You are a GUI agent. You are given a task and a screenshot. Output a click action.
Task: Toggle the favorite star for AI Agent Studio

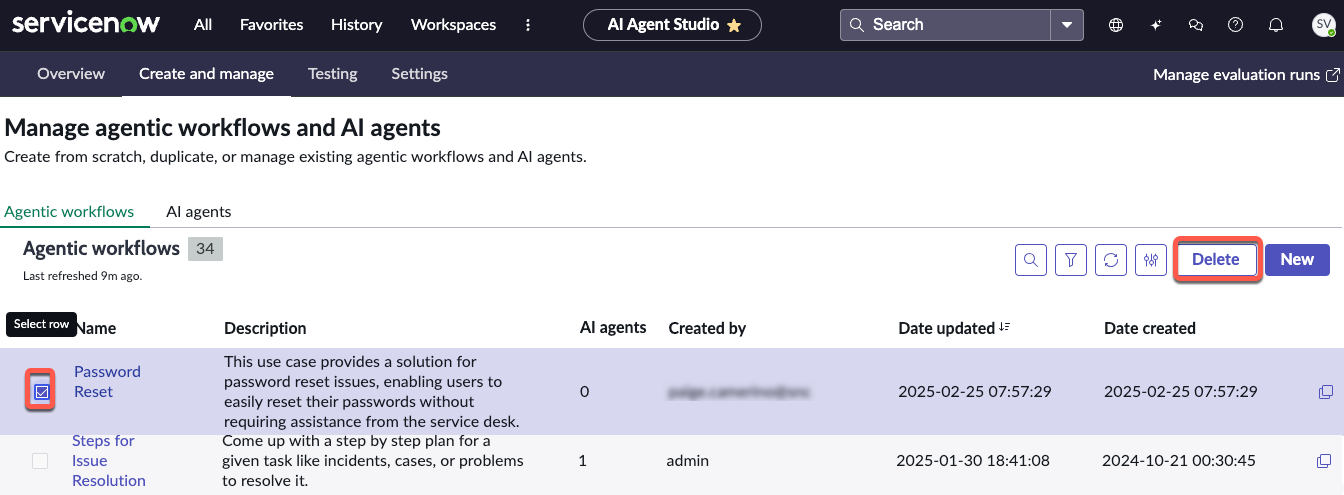(x=734, y=25)
